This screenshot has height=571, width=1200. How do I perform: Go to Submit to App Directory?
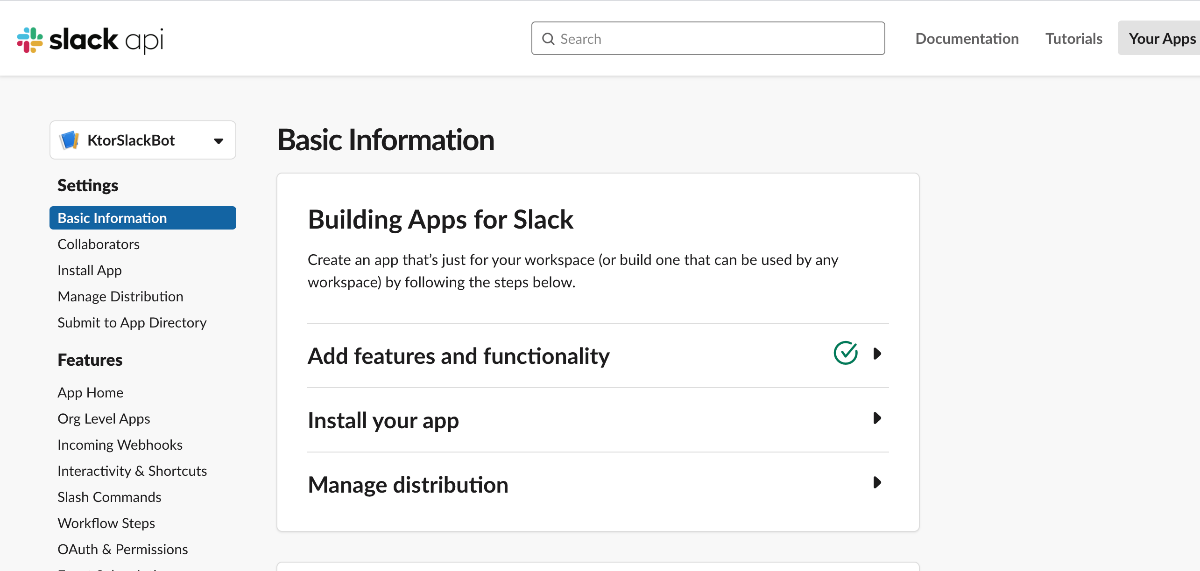pyautogui.click(x=132, y=322)
